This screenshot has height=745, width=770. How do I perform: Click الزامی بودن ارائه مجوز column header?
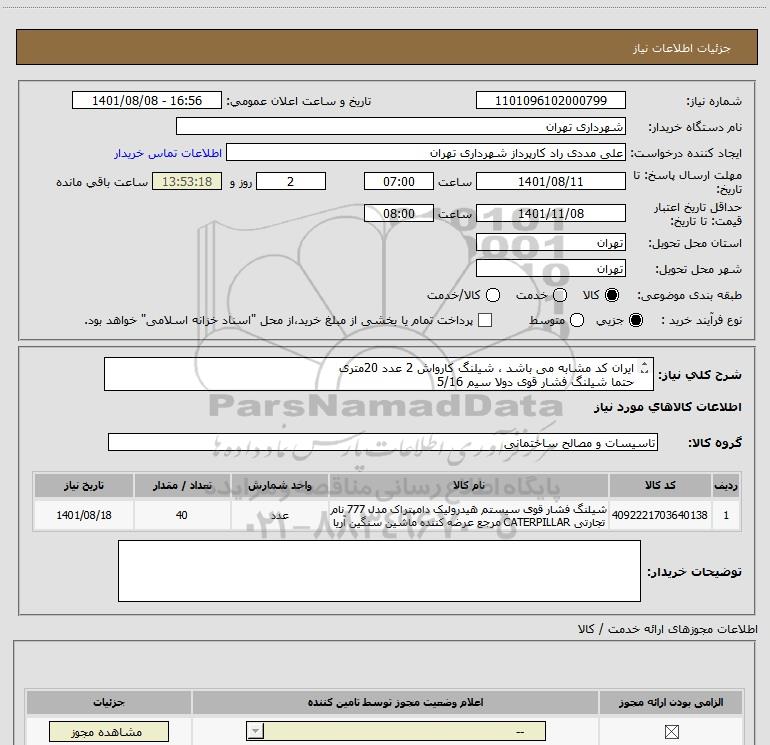[671, 702]
